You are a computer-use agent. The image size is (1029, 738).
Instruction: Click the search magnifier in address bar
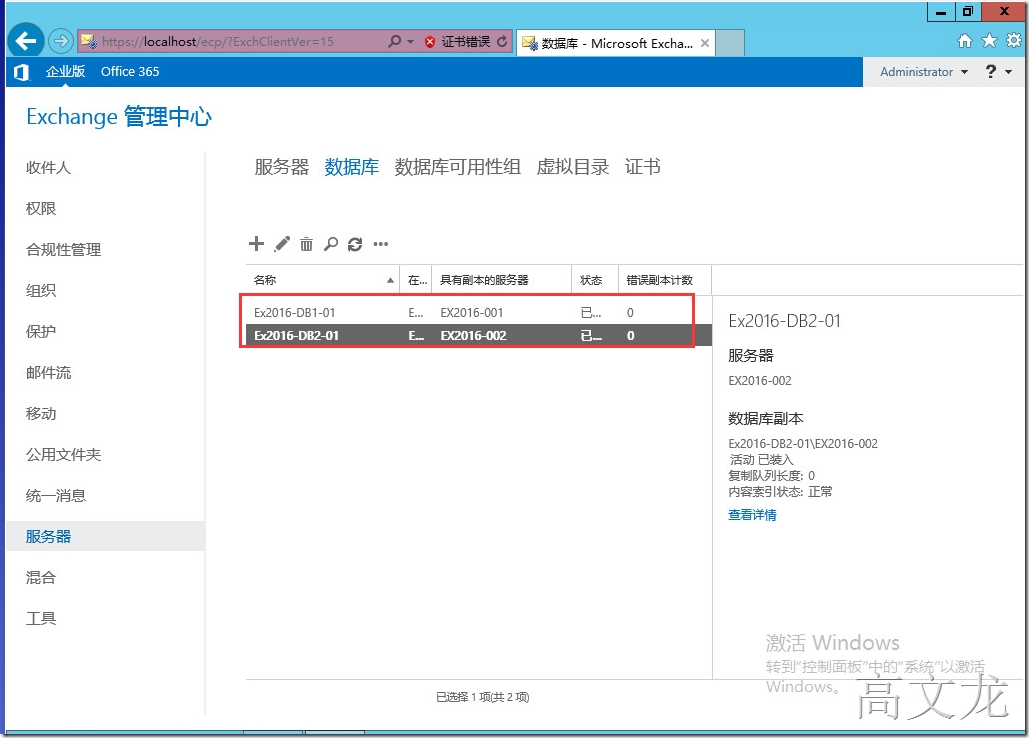(394, 41)
